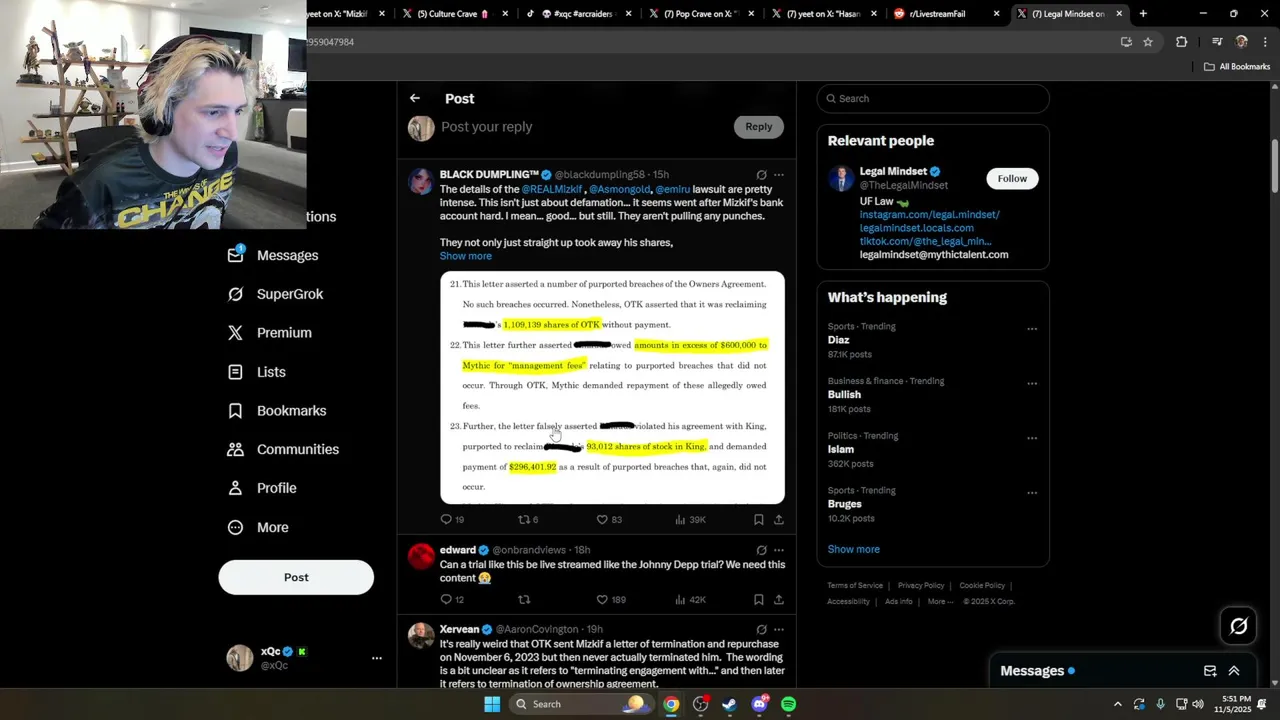
Task: Open Grok icon on Xervean's post
Action: [761, 630]
